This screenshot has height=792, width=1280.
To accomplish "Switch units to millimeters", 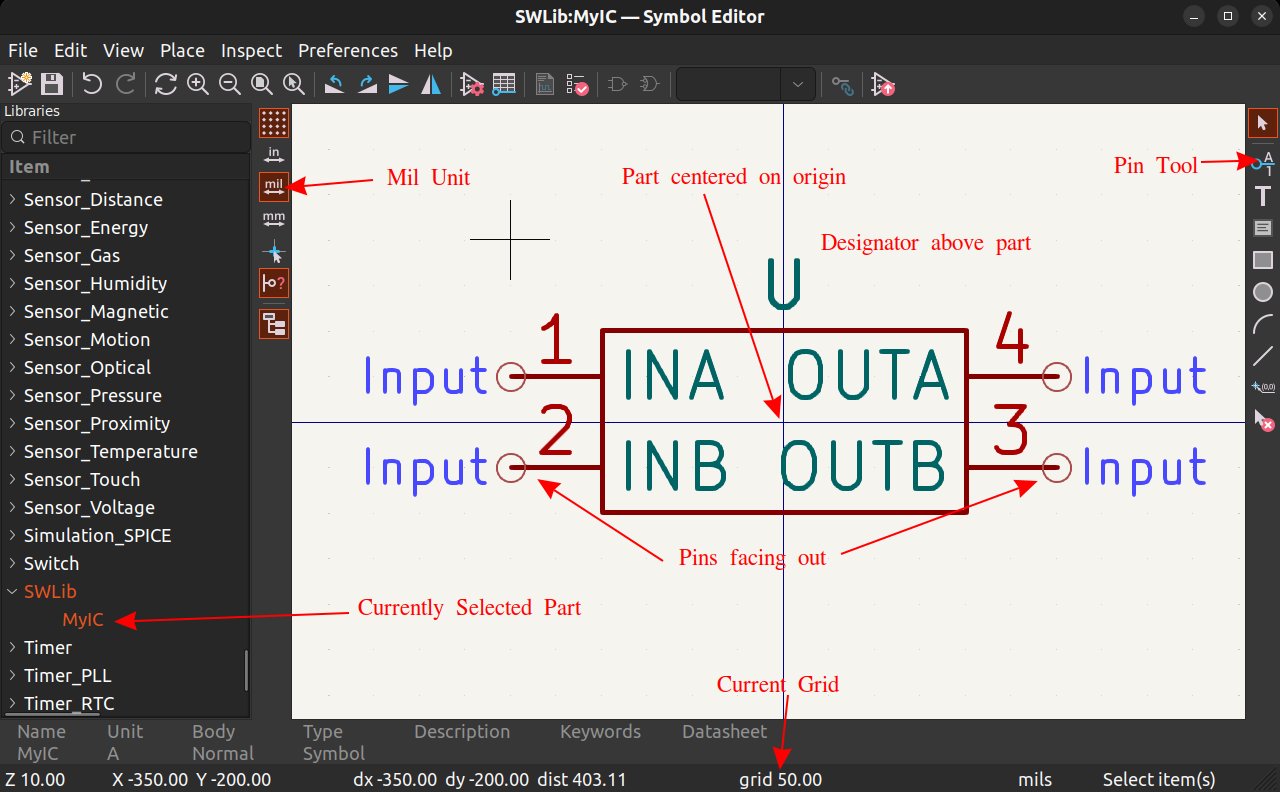I will click(x=274, y=219).
